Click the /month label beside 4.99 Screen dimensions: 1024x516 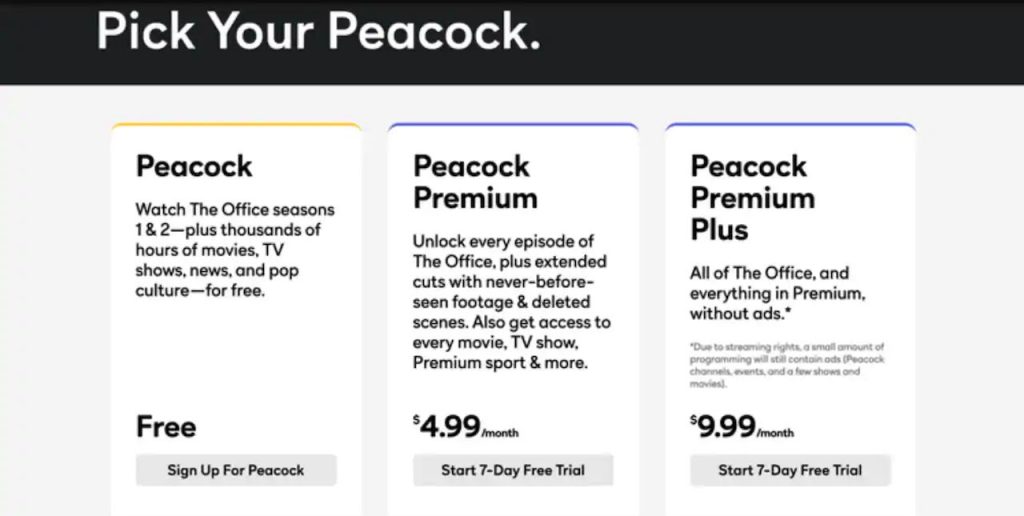(x=500, y=433)
